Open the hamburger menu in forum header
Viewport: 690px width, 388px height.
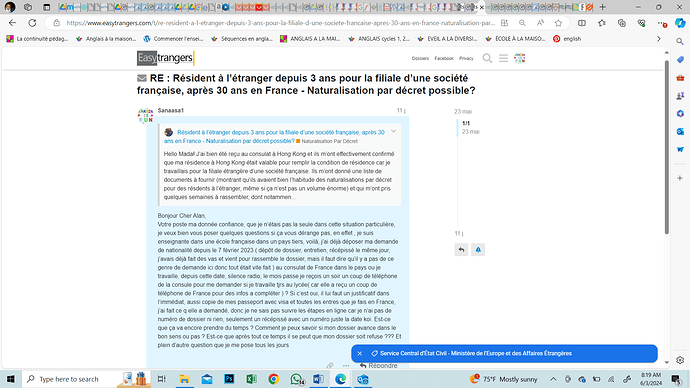pos(503,58)
